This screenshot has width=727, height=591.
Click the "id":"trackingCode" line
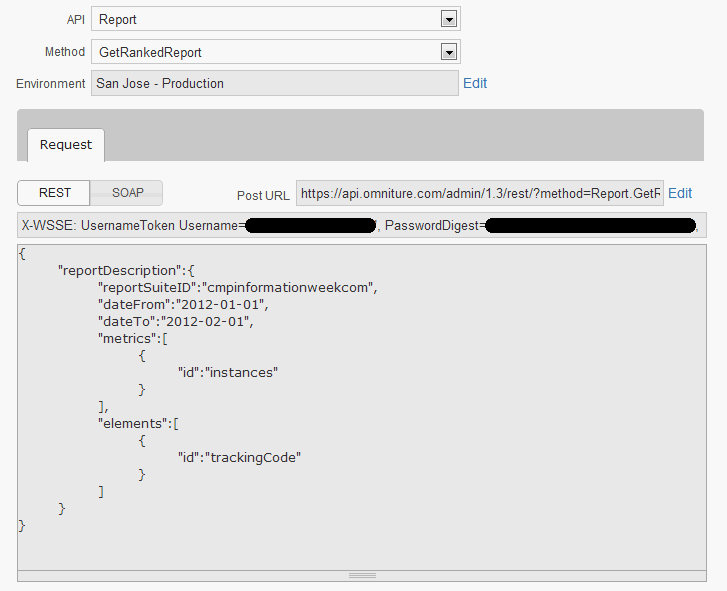tap(240, 458)
